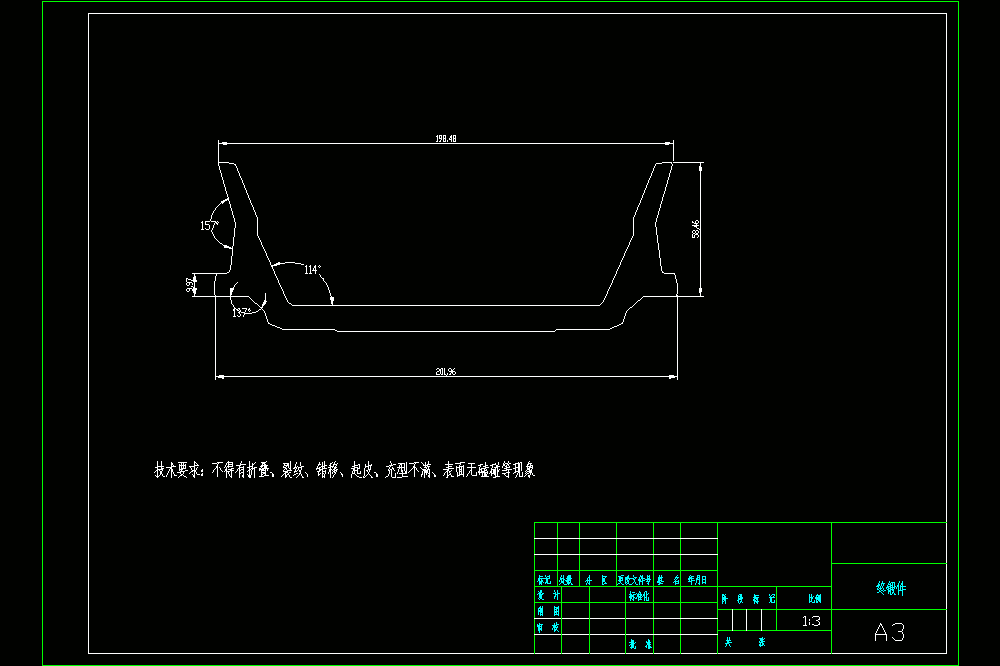This screenshot has width=1000, height=666.
Task: Click the 标准化 label in title block
Action: [x=638, y=596]
